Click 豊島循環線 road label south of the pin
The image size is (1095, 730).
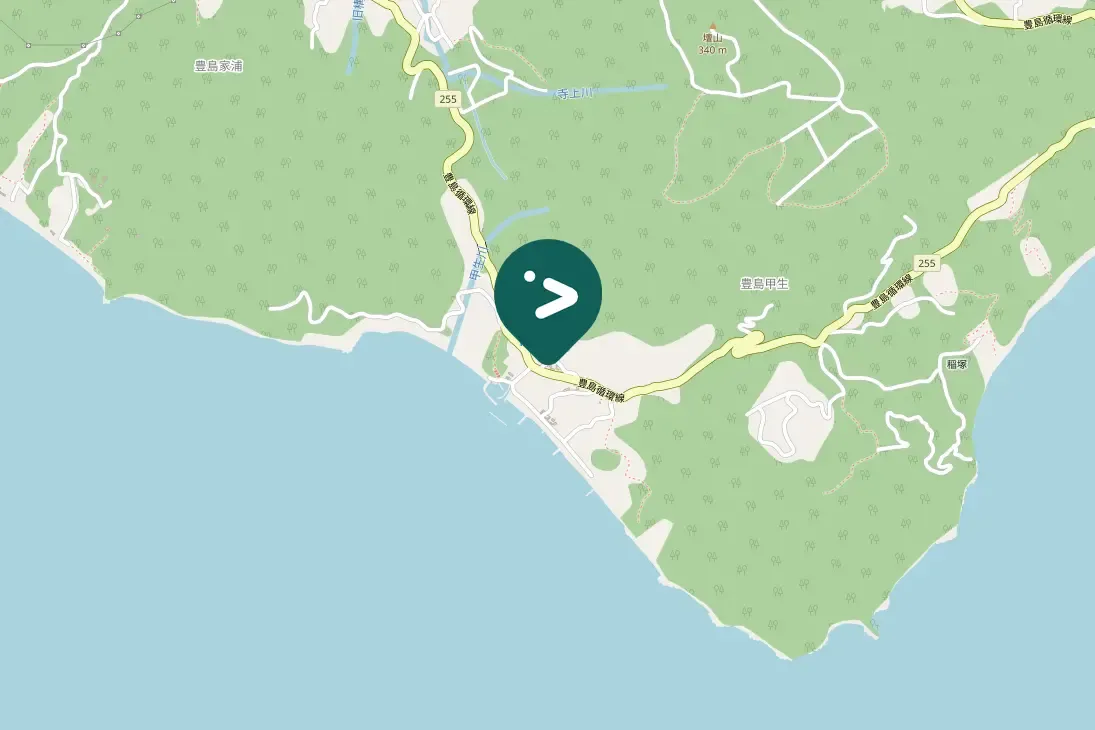click(601, 390)
